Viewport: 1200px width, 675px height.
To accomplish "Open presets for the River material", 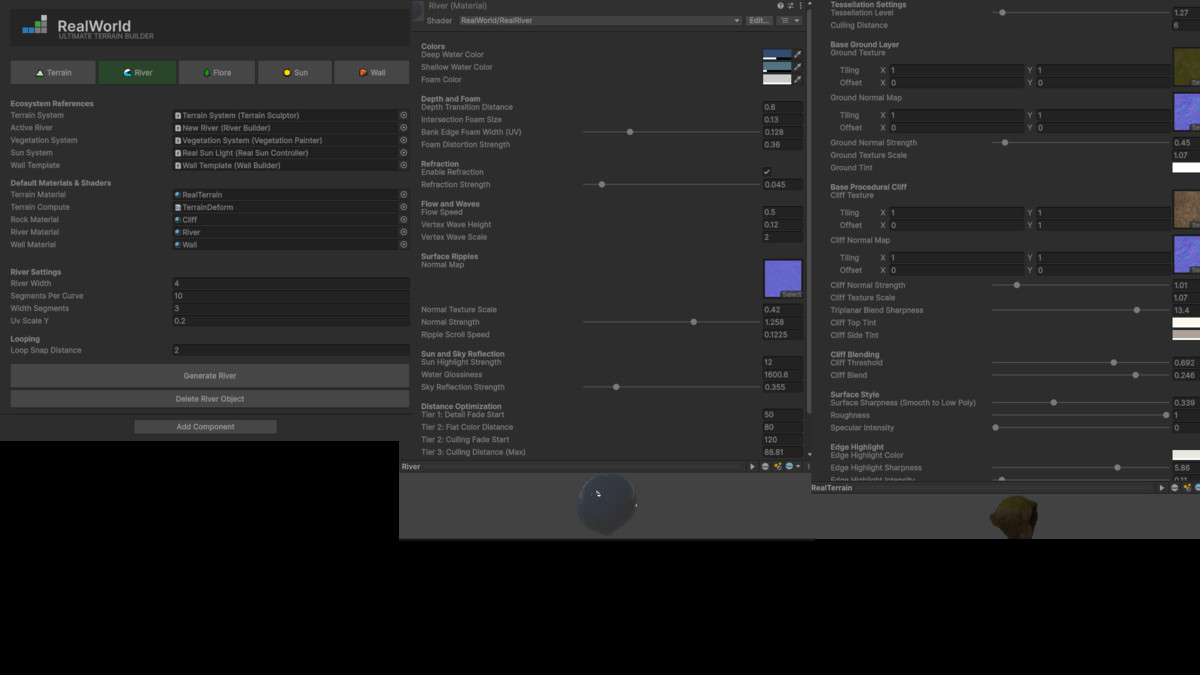I will click(791, 6).
